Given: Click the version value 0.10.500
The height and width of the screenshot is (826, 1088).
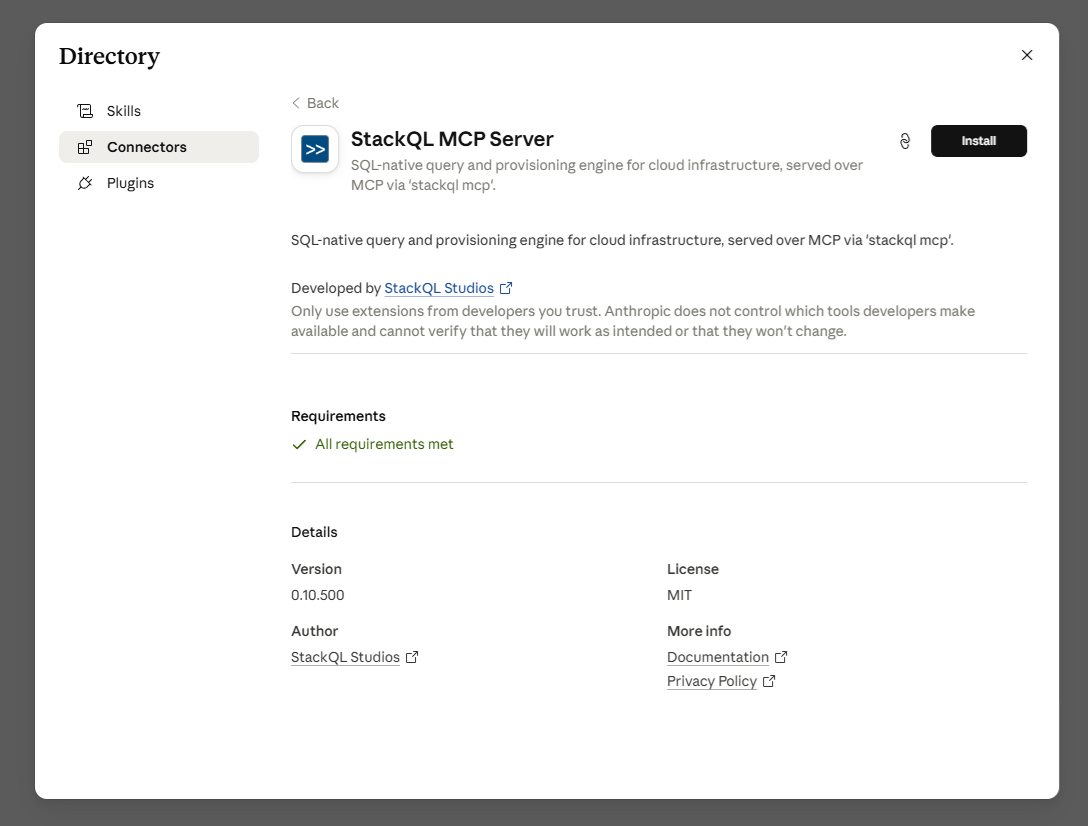Looking at the screenshot, I should coord(318,595).
